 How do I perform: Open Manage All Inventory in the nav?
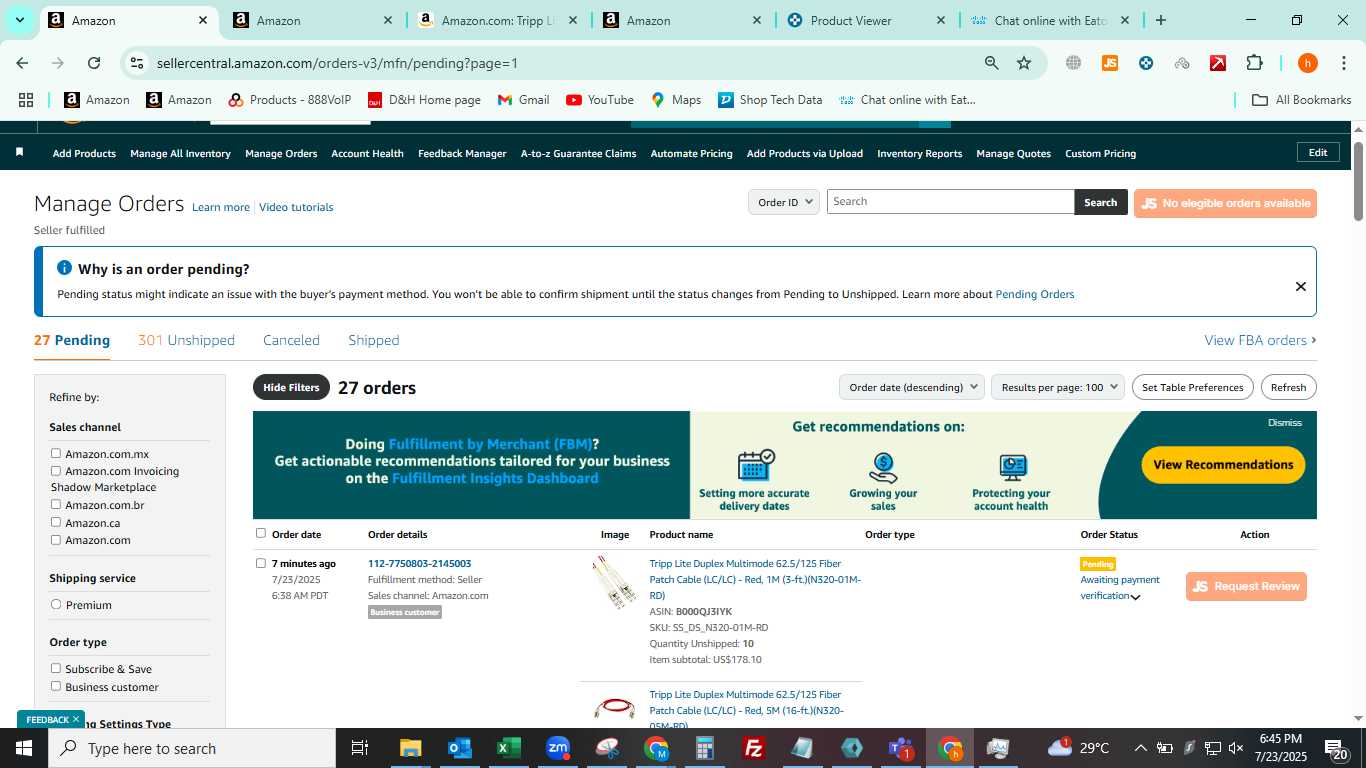pos(180,153)
